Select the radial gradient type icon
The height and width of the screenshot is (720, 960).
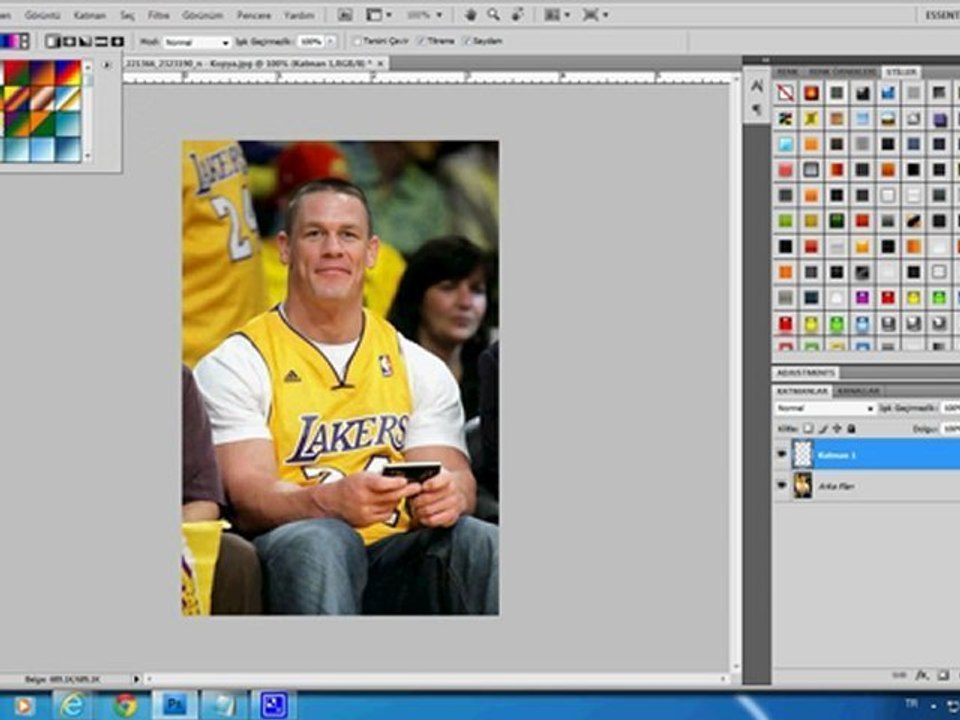pos(69,42)
